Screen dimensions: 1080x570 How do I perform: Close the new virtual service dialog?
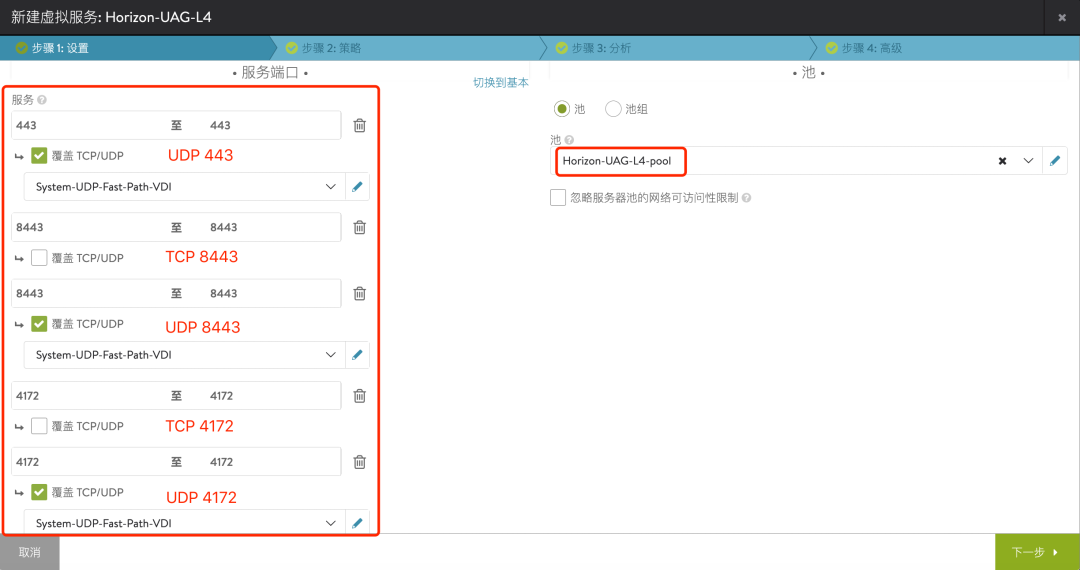tap(1061, 18)
